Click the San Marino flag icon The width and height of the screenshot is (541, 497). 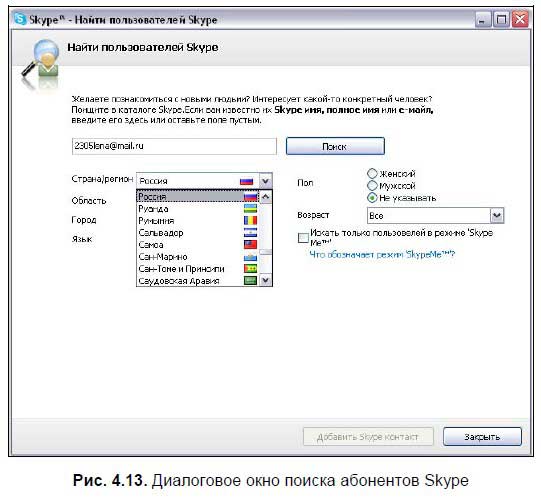[x=250, y=257]
